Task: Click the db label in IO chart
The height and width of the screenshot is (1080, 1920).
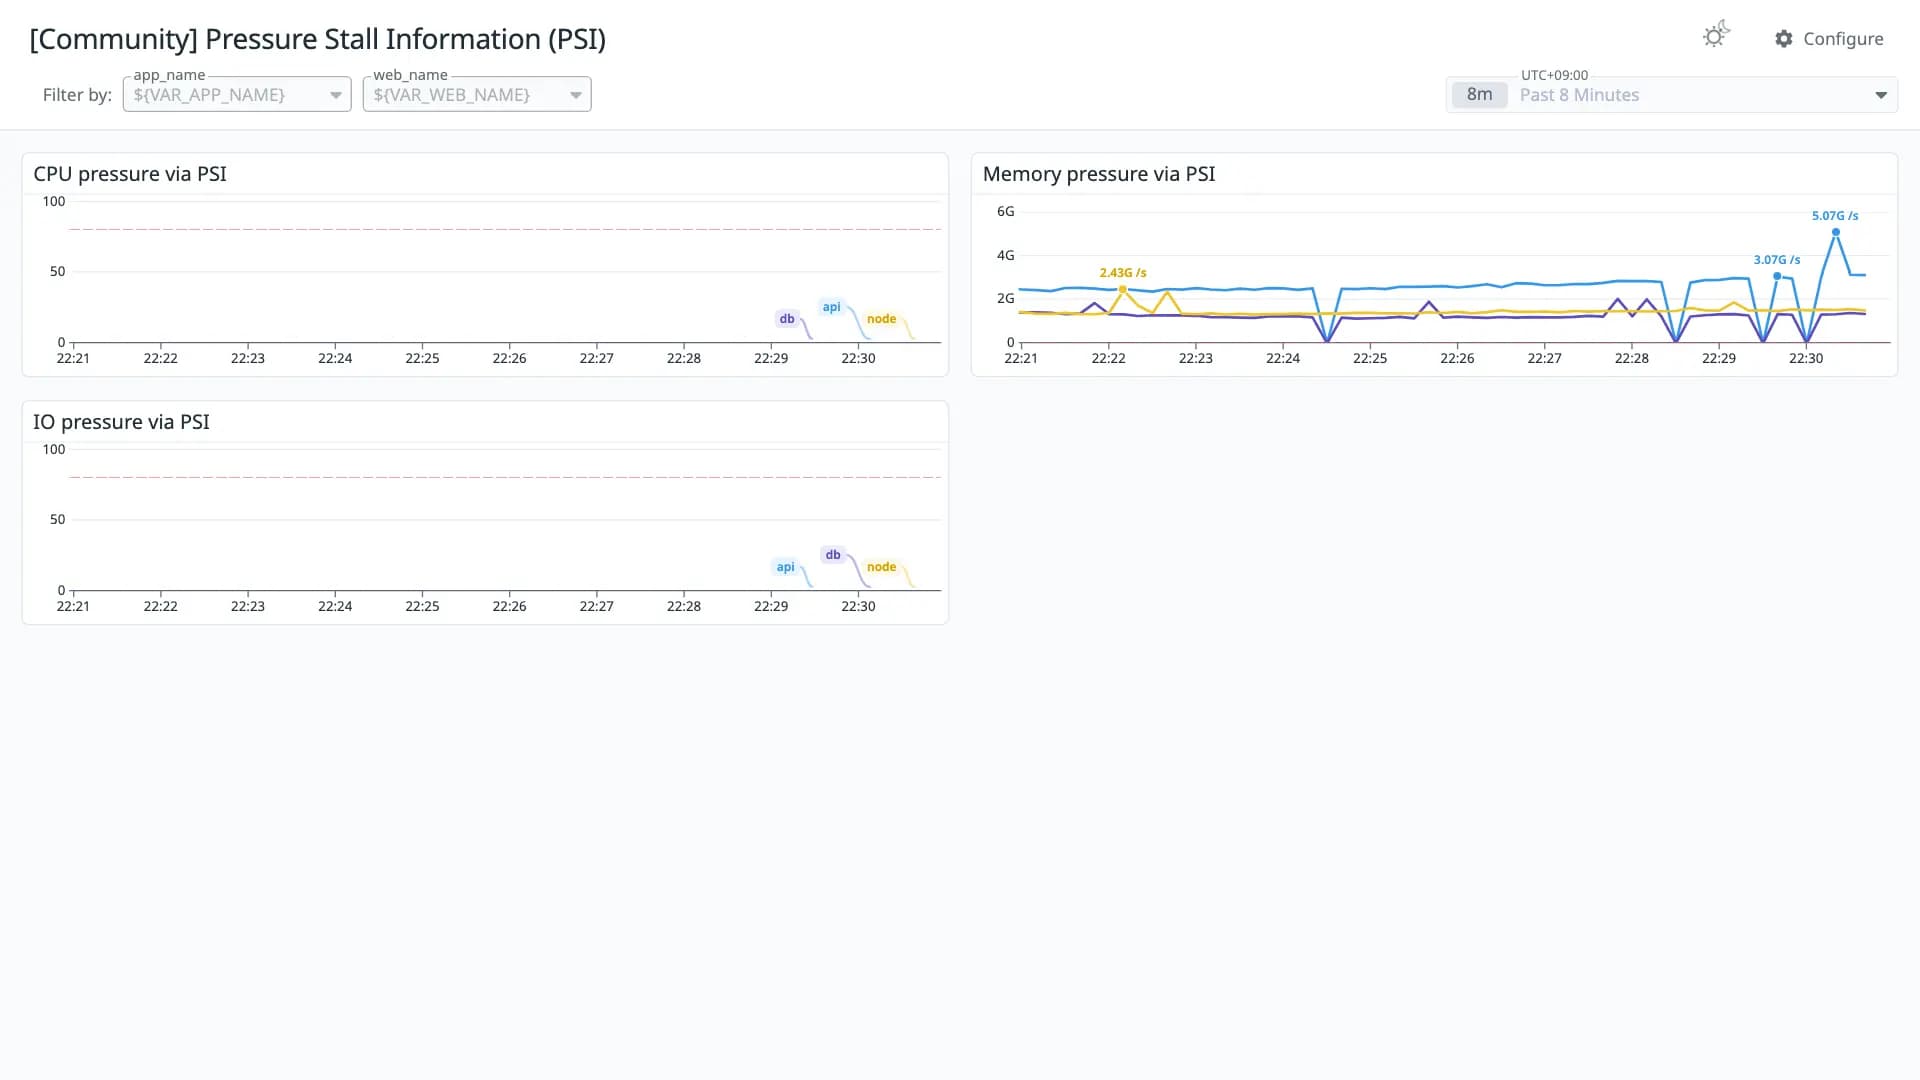Action: click(x=833, y=555)
